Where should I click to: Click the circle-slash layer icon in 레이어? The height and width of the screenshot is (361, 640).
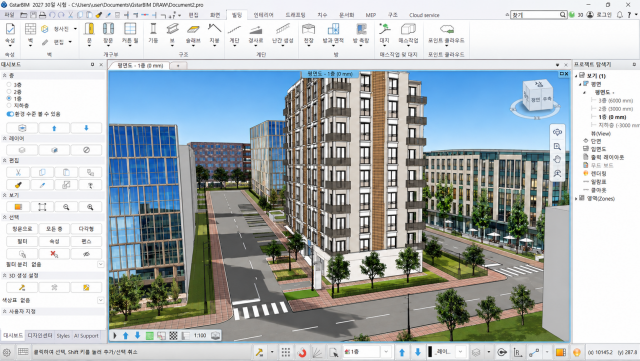[x=86, y=150]
